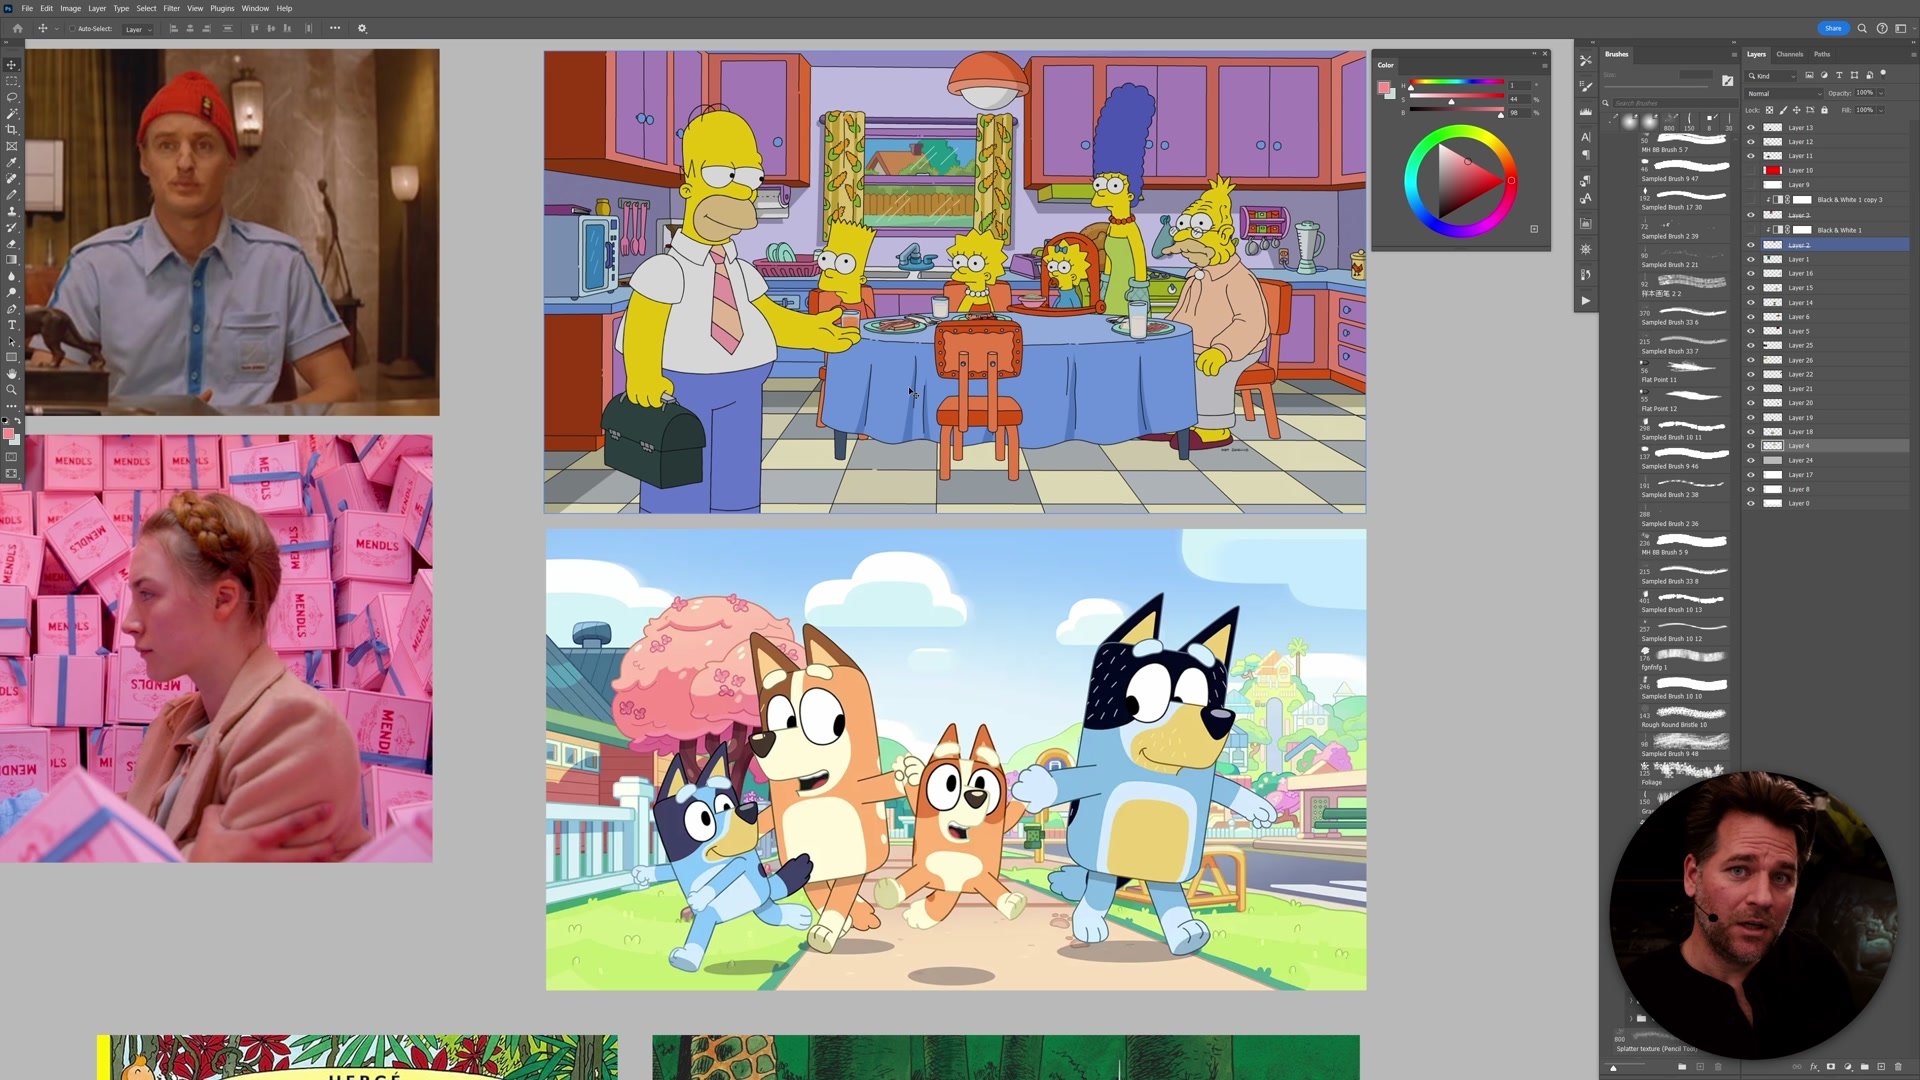Hide Layer 13 using its eye icon
1920x1080 pixels.
pos(1750,128)
